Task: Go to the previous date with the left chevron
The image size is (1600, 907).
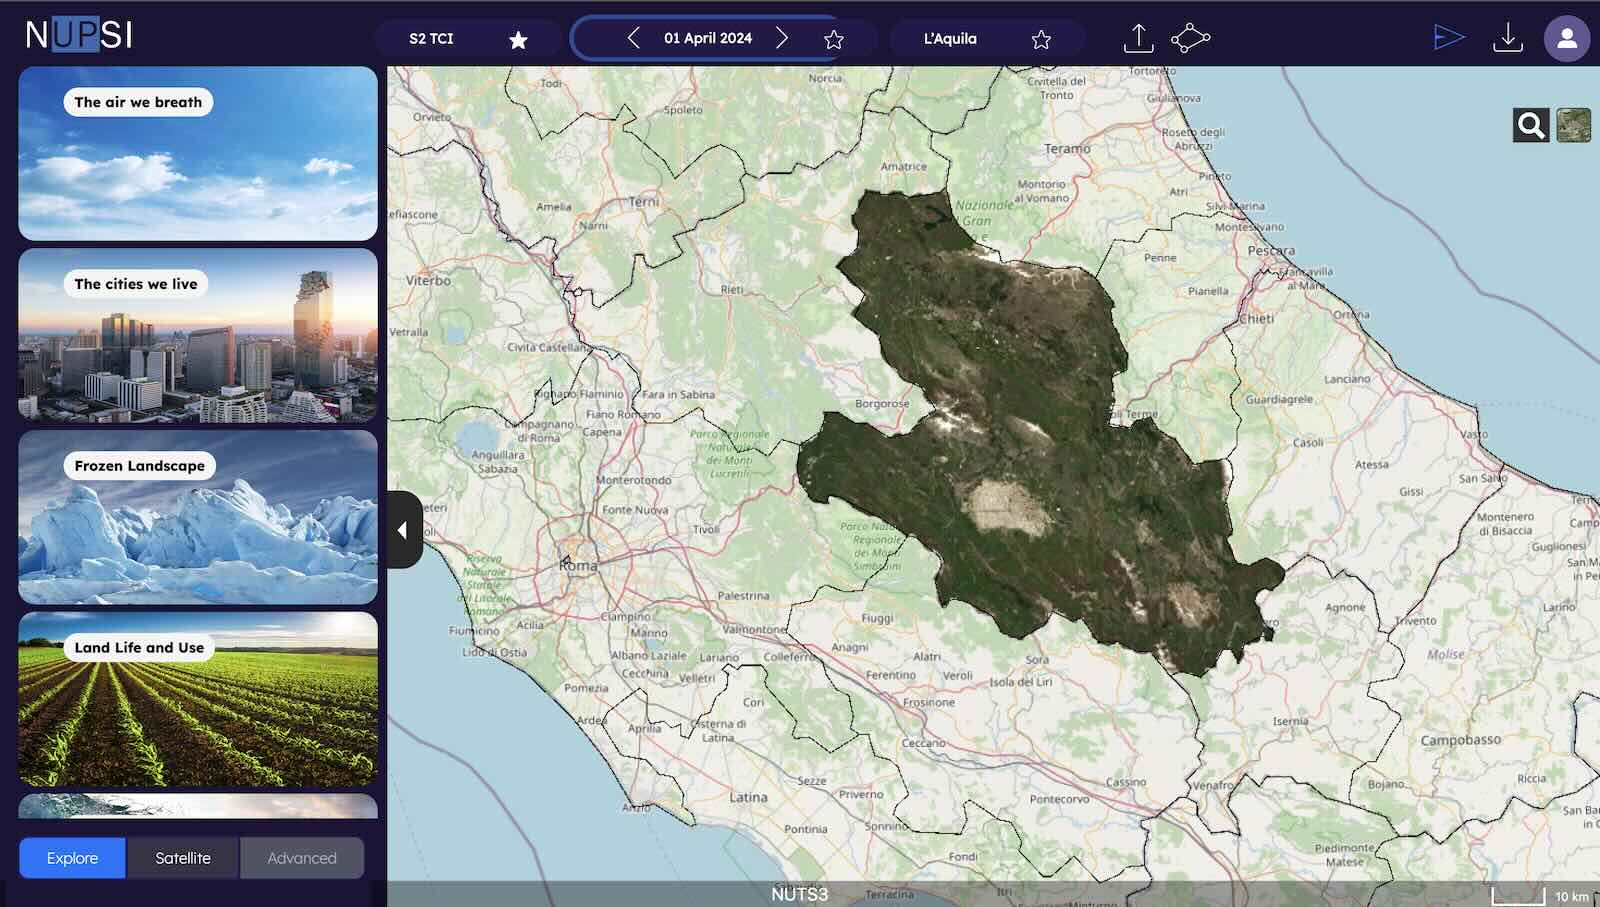Action: coord(633,38)
